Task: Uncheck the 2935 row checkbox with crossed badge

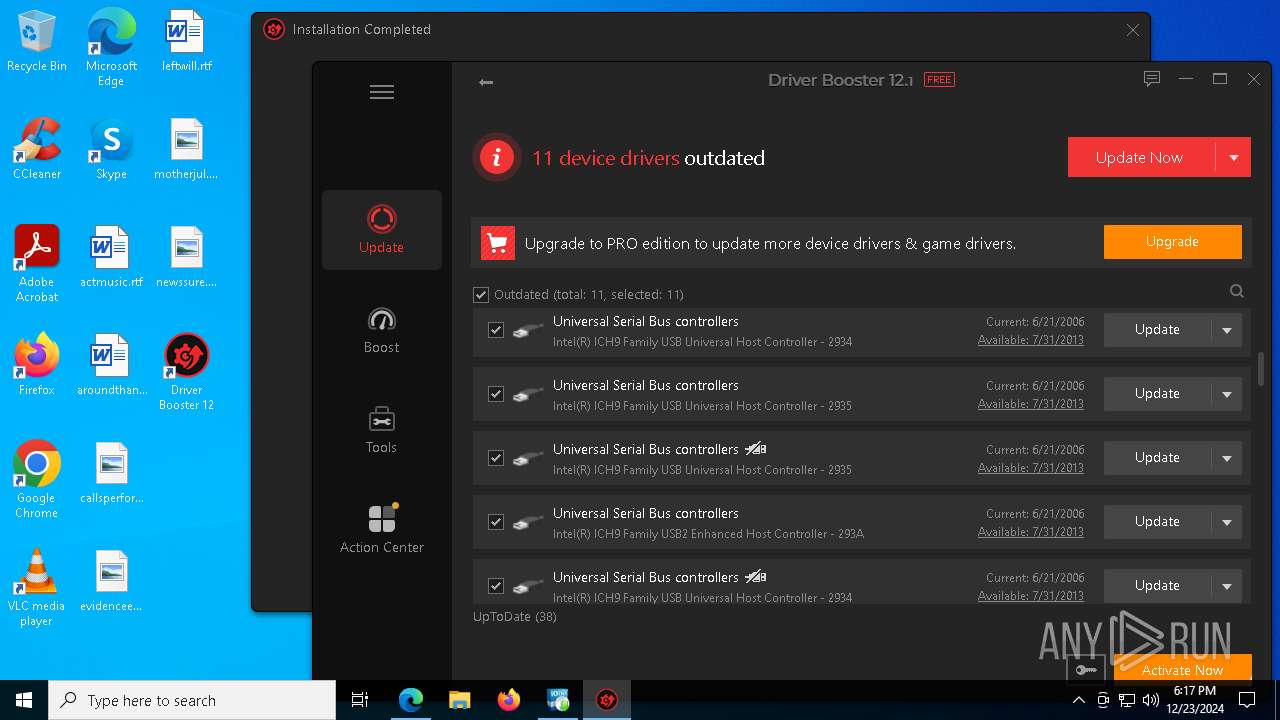Action: coord(496,458)
